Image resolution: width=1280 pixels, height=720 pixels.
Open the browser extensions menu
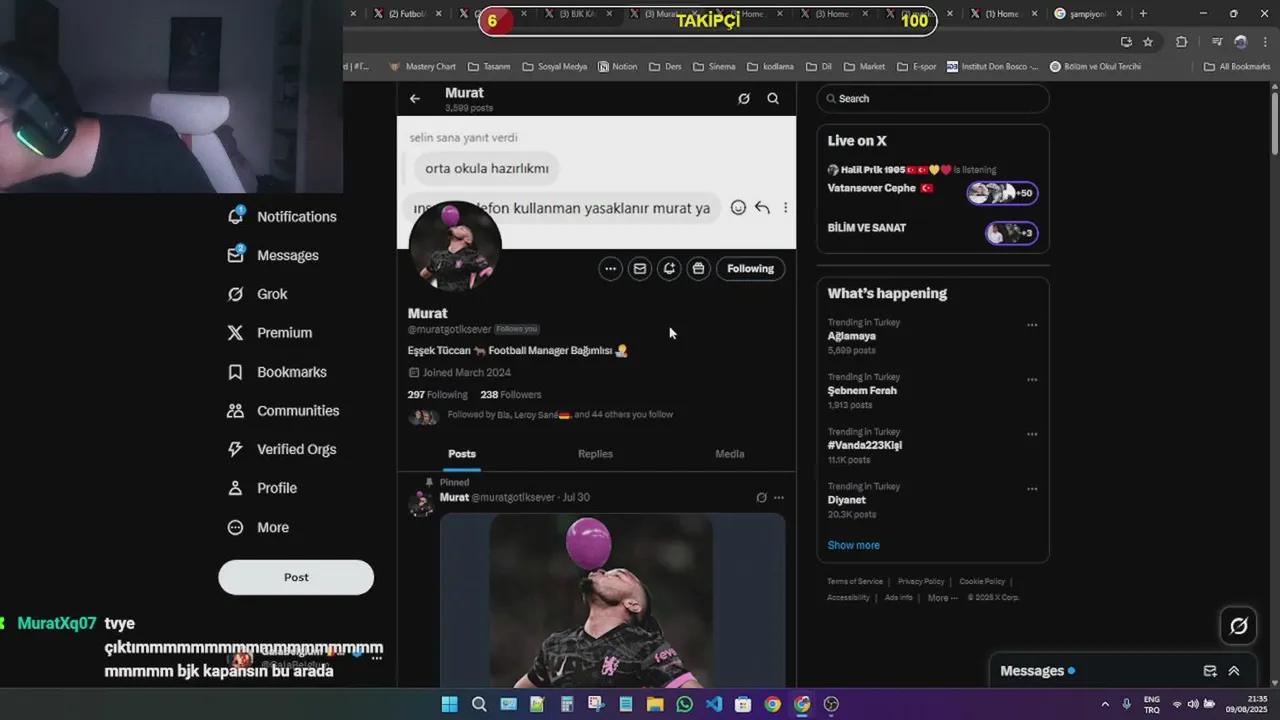tap(1181, 42)
